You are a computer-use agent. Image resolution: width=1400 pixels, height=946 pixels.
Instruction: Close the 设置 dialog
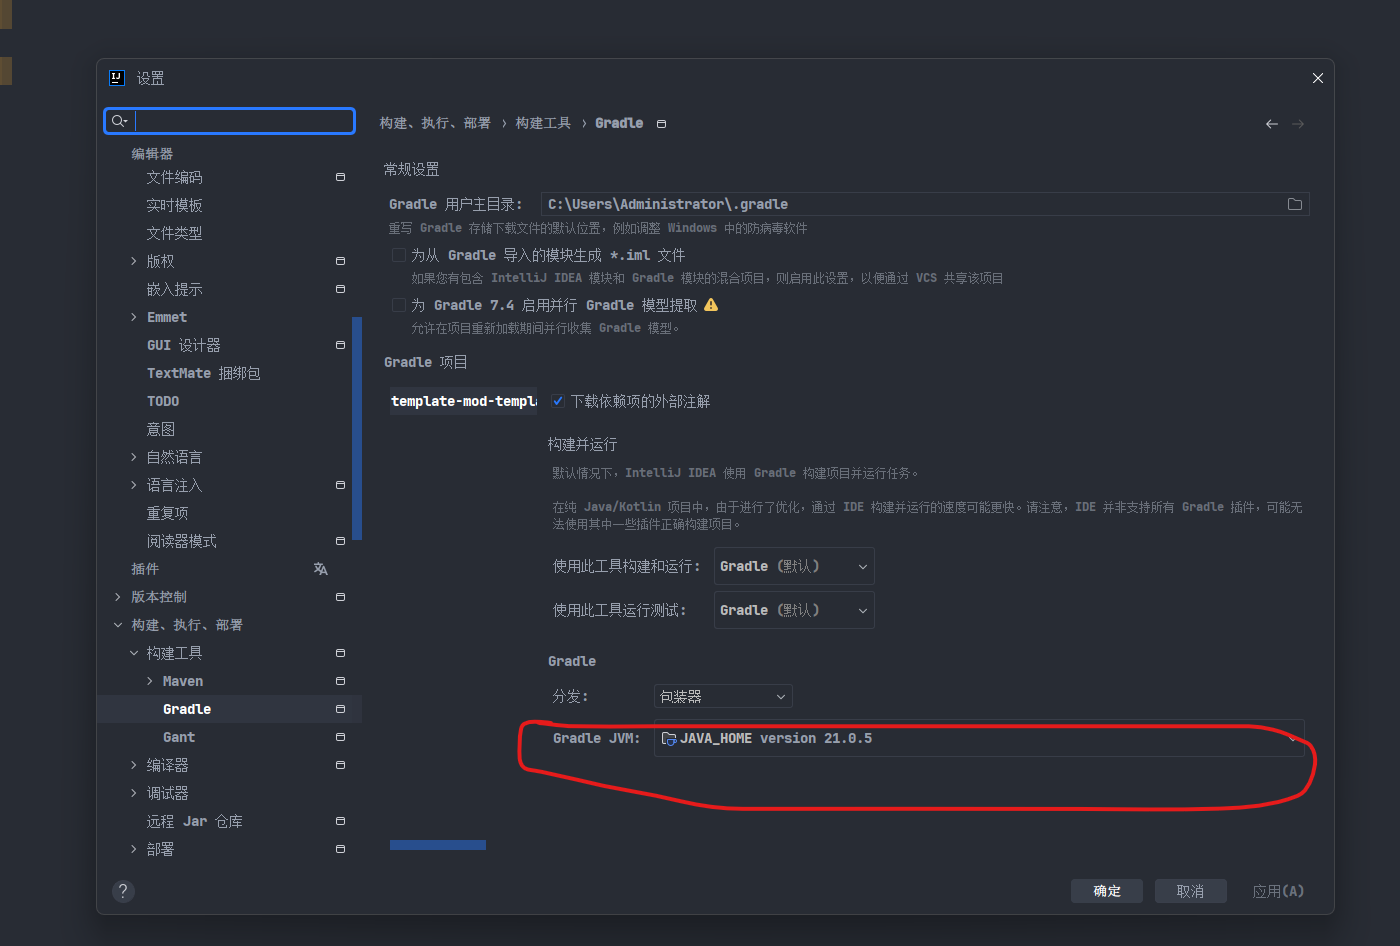coord(1318,78)
